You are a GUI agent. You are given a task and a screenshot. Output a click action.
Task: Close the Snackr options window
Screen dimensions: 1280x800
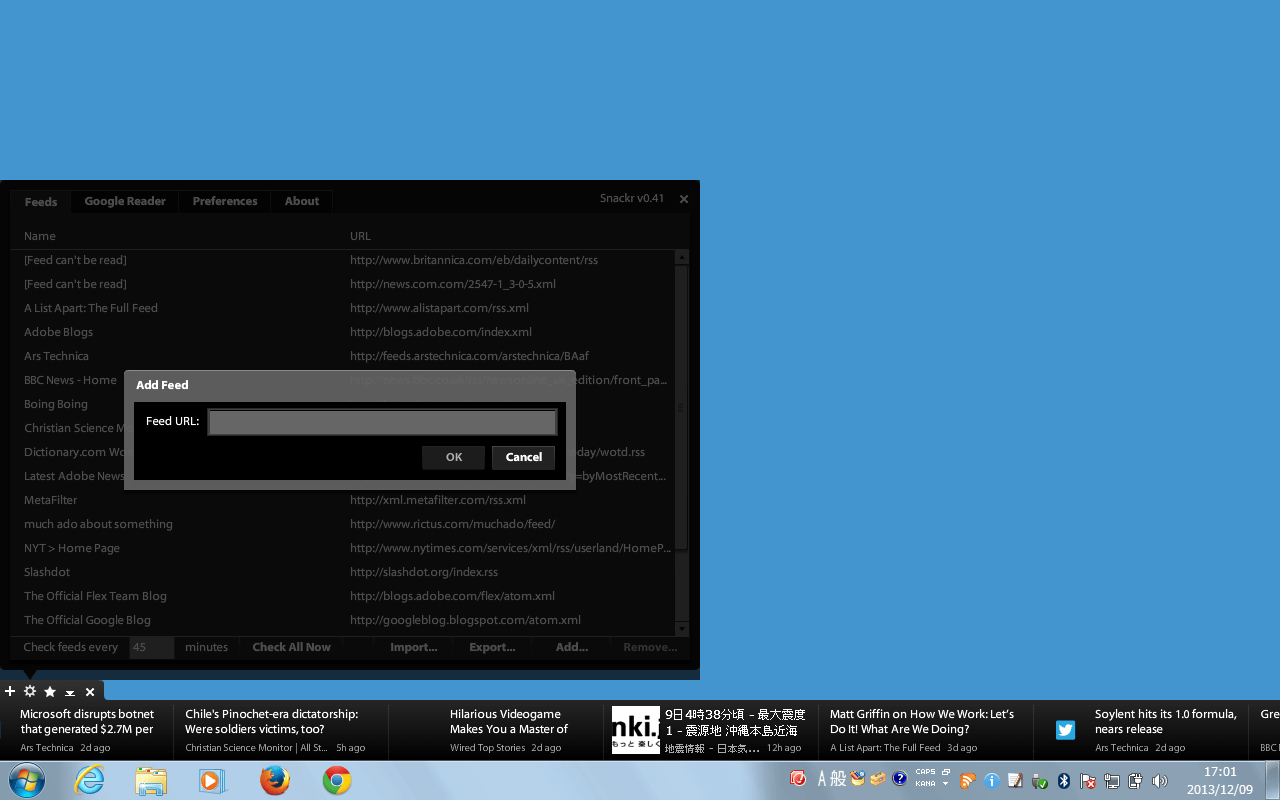684,199
